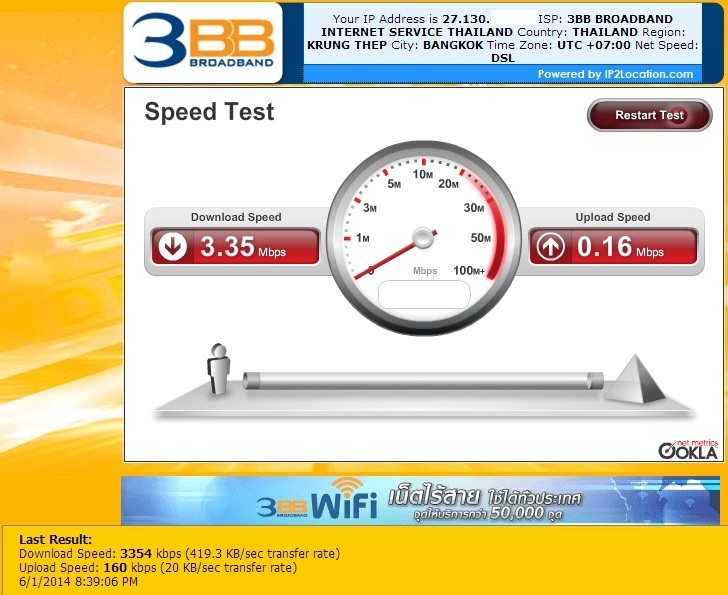Click the upload arrow icon
Image resolution: width=728 pixels, height=595 pixels.
pyautogui.click(x=551, y=246)
